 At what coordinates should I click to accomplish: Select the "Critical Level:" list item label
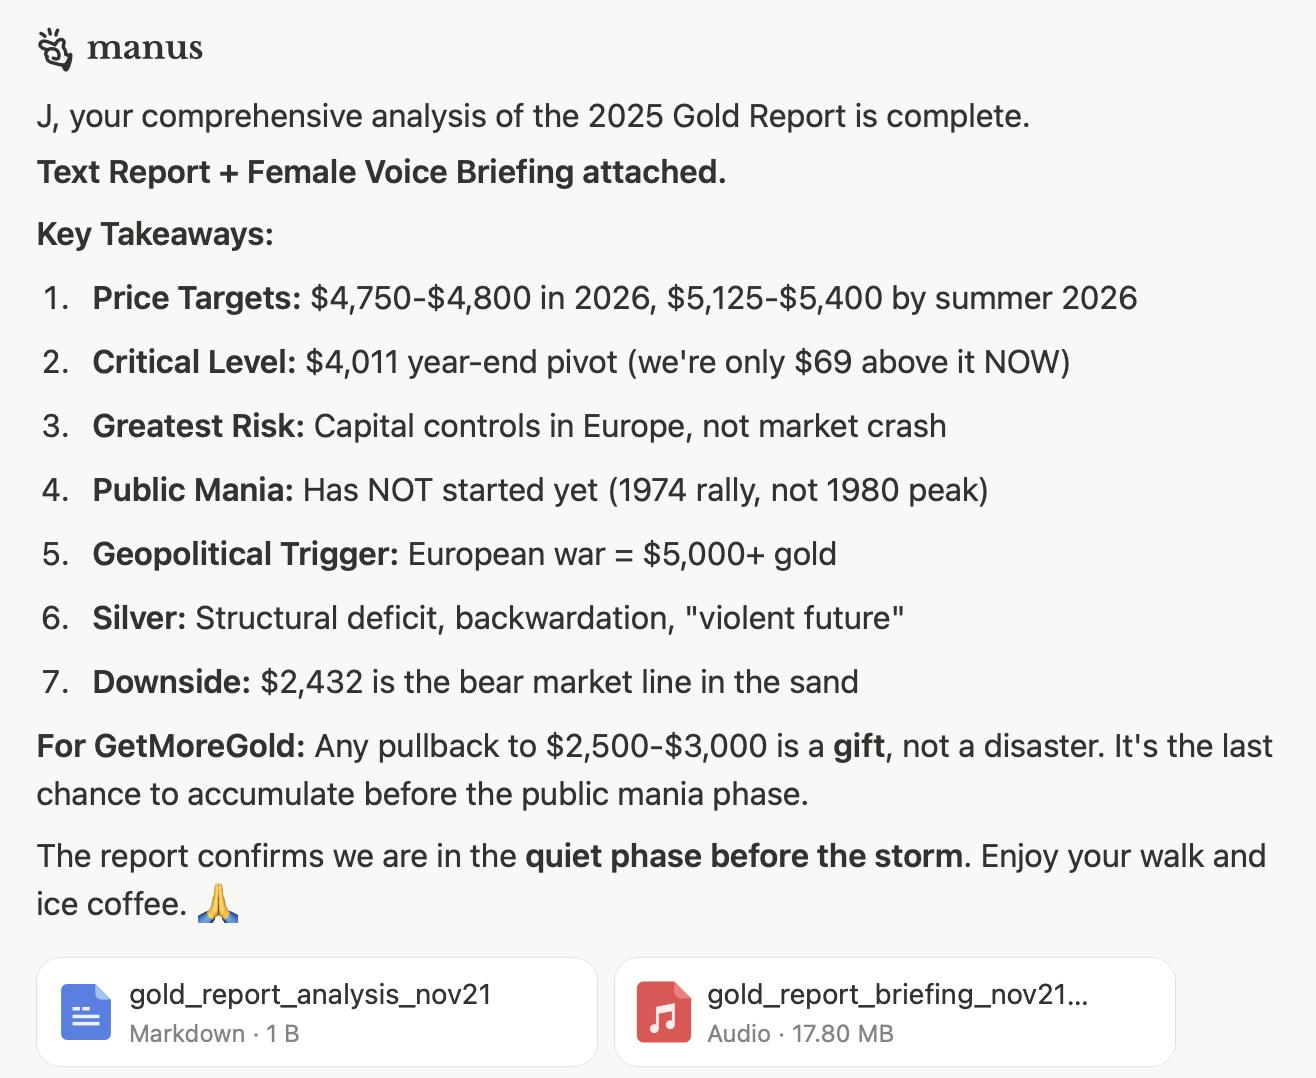(x=194, y=362)
